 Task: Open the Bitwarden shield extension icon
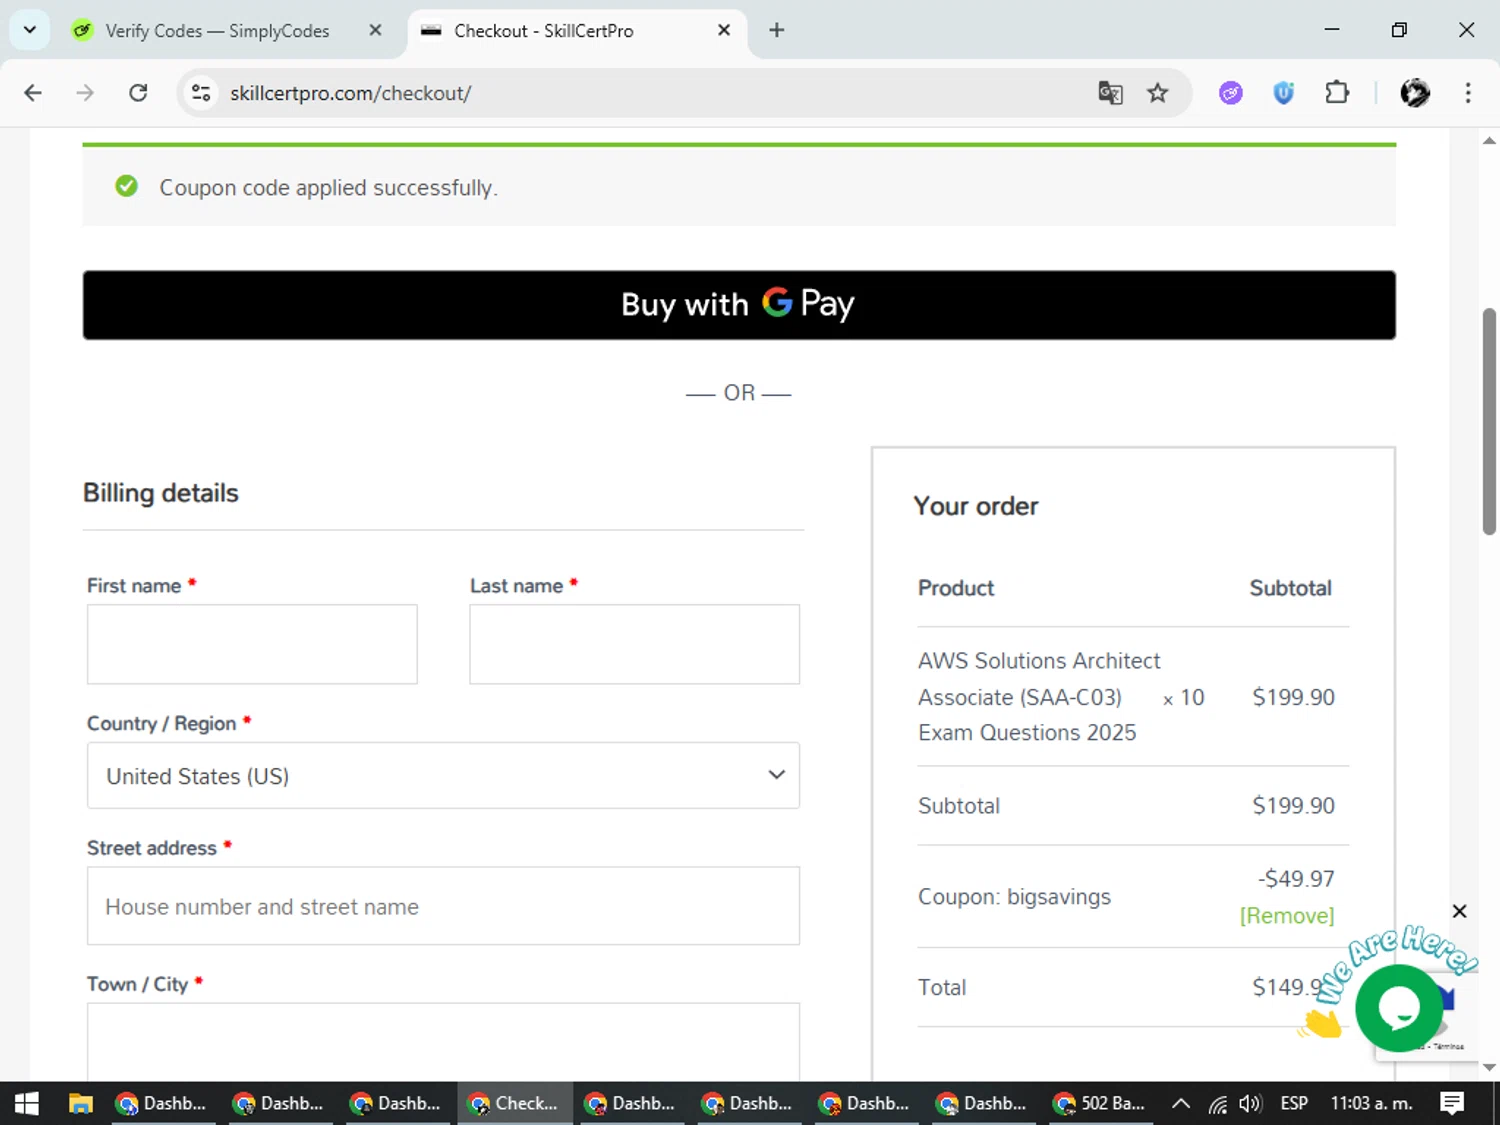(1283, 93)
